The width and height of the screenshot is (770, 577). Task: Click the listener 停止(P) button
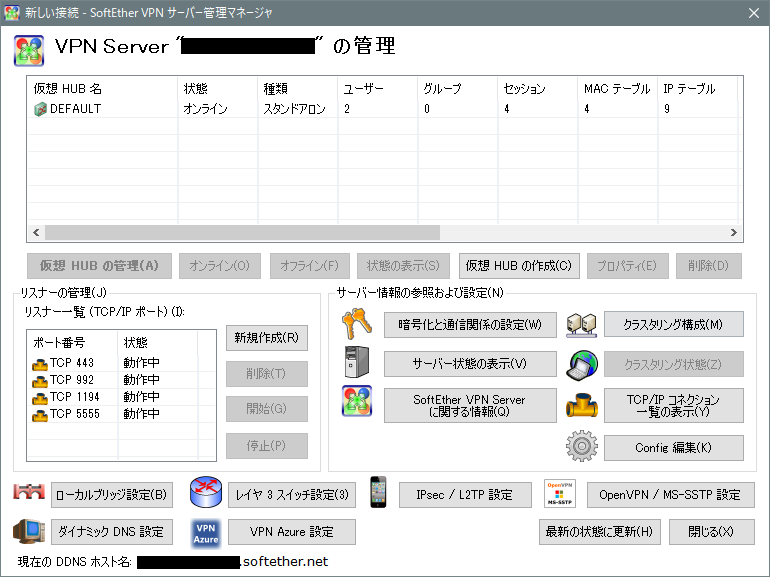click(267, 445)
